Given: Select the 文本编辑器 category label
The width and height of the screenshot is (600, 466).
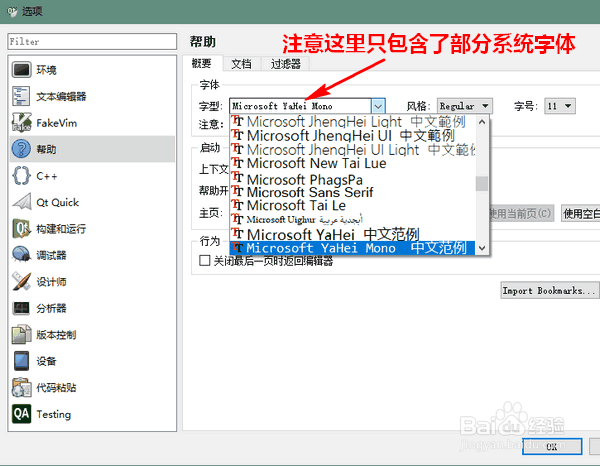Looking at the screenshot, I should click(61, 96).
